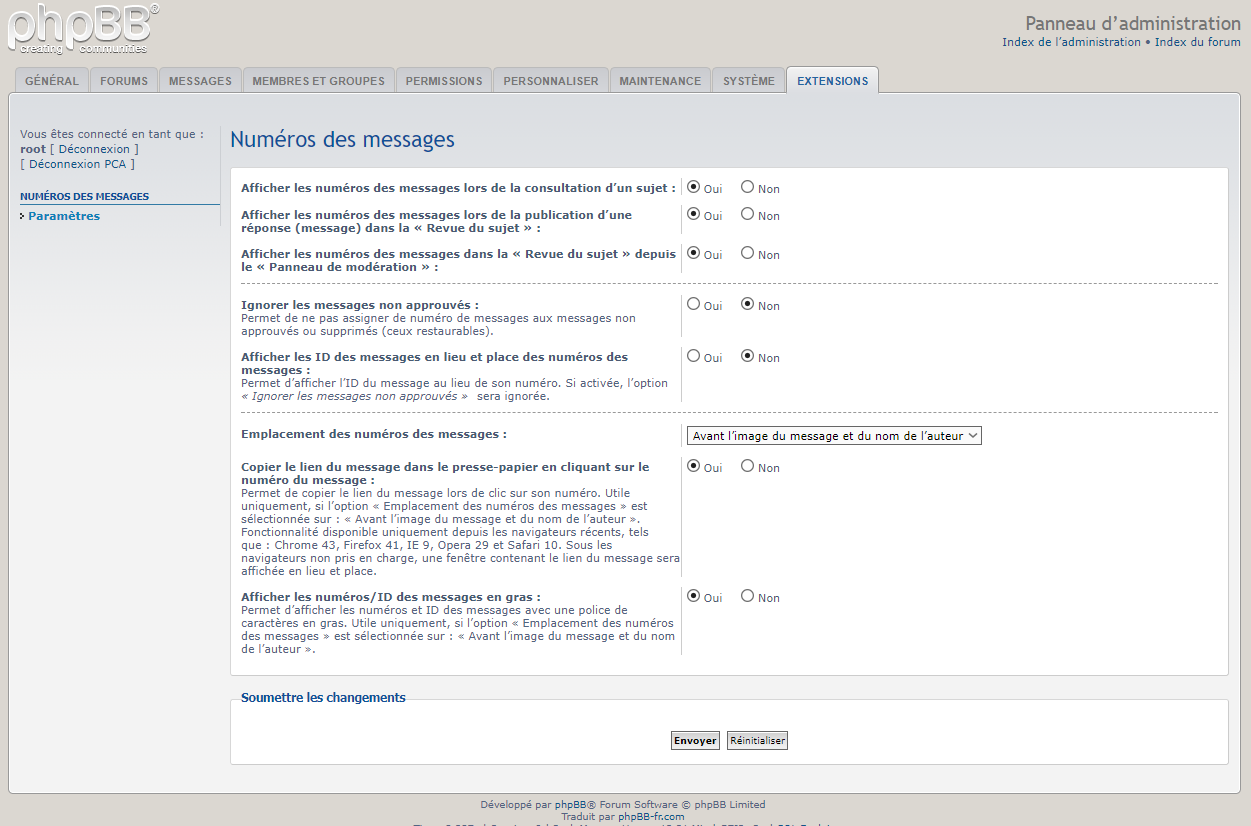Select Non for showing numbers during topic consultation

click(747, 187)
